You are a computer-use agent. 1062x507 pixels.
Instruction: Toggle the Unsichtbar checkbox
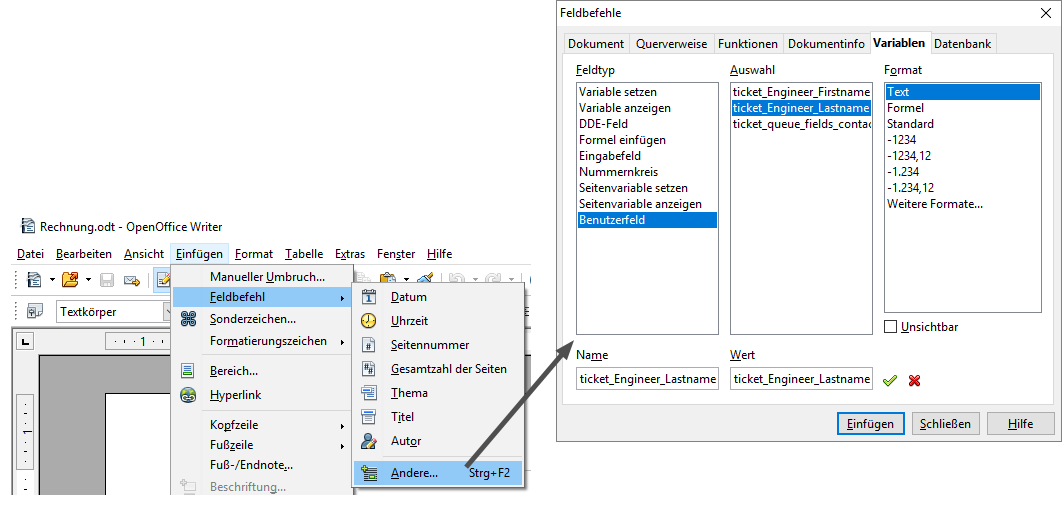891,326
